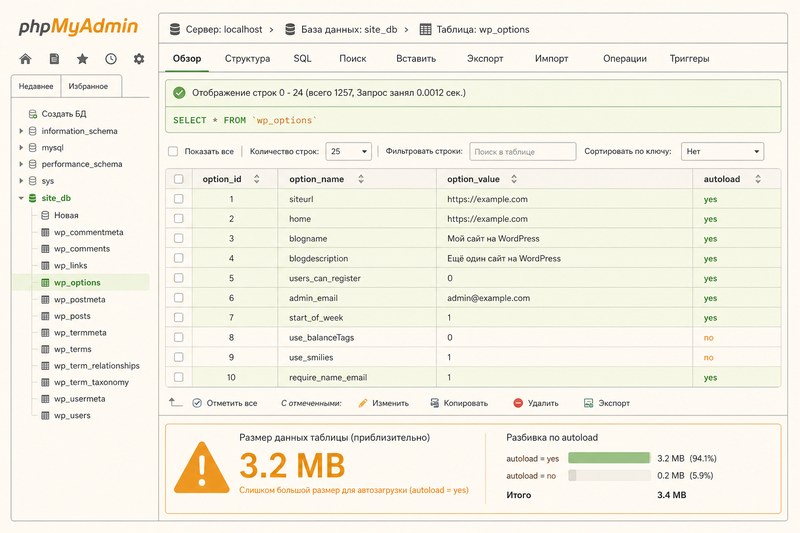
Task: Click table icon in breadcrumb
Action: coord(425,30)
